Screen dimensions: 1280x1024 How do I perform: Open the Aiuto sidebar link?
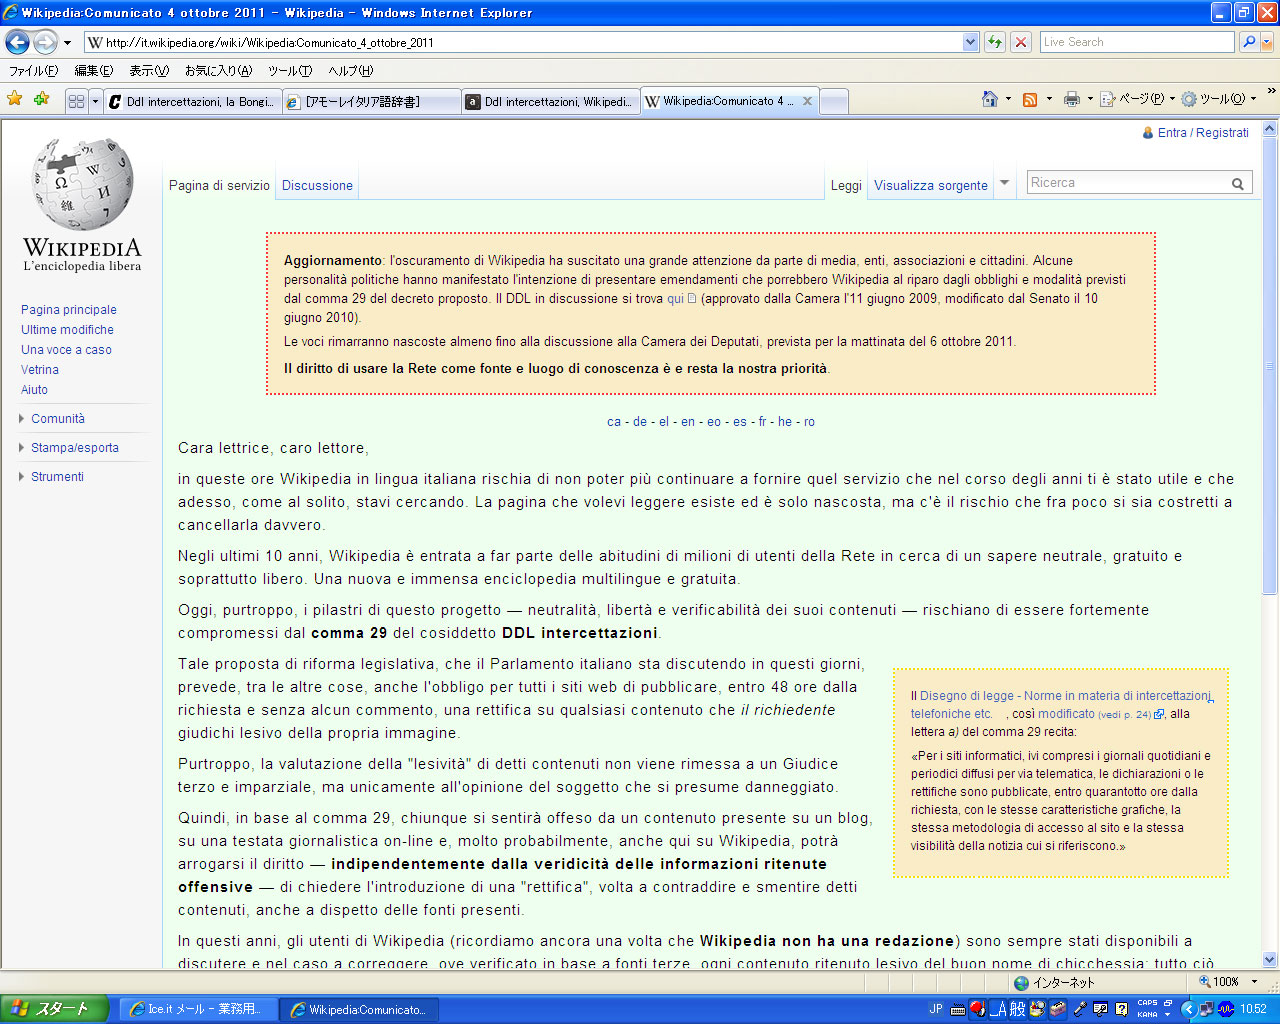tap(34, 390)
